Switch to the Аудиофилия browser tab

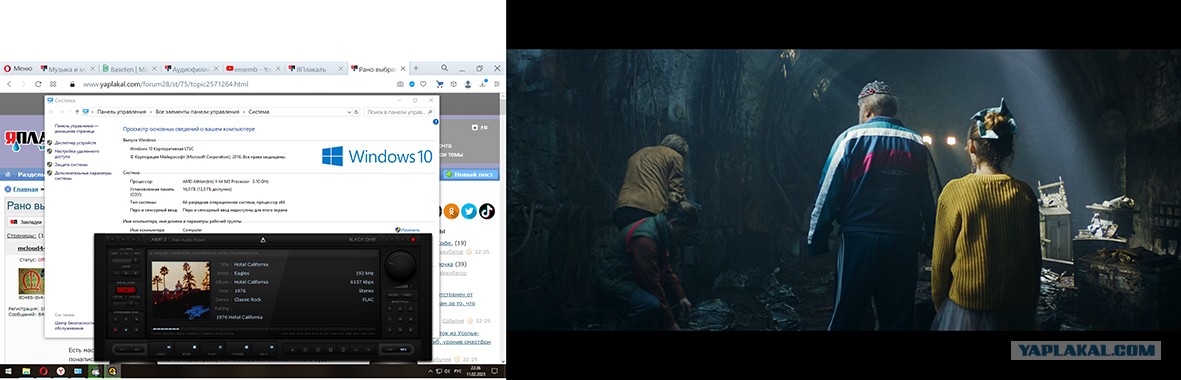tap(190, 68)
